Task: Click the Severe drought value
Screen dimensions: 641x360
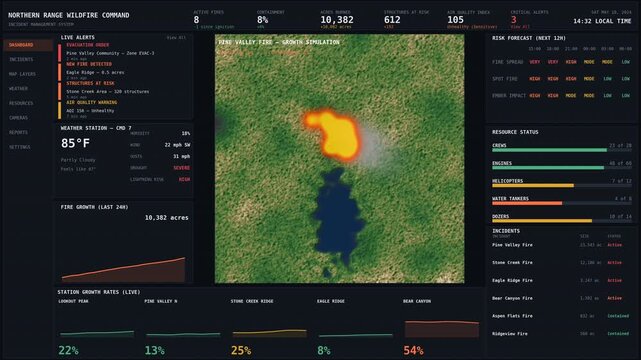Action: (181, 168)
